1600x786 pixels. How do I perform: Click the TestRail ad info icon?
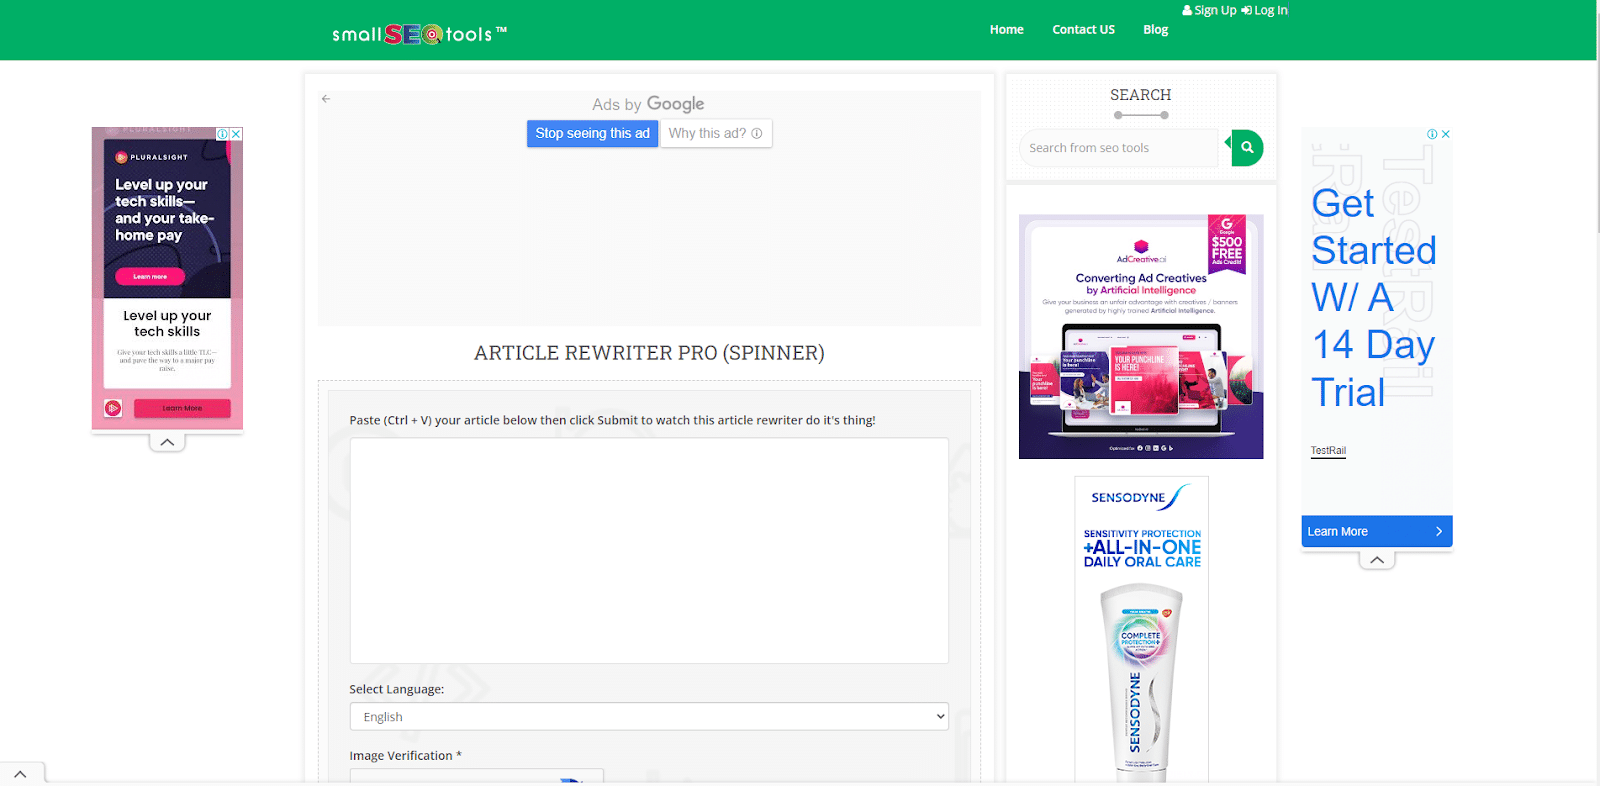tap(1432, 134)
